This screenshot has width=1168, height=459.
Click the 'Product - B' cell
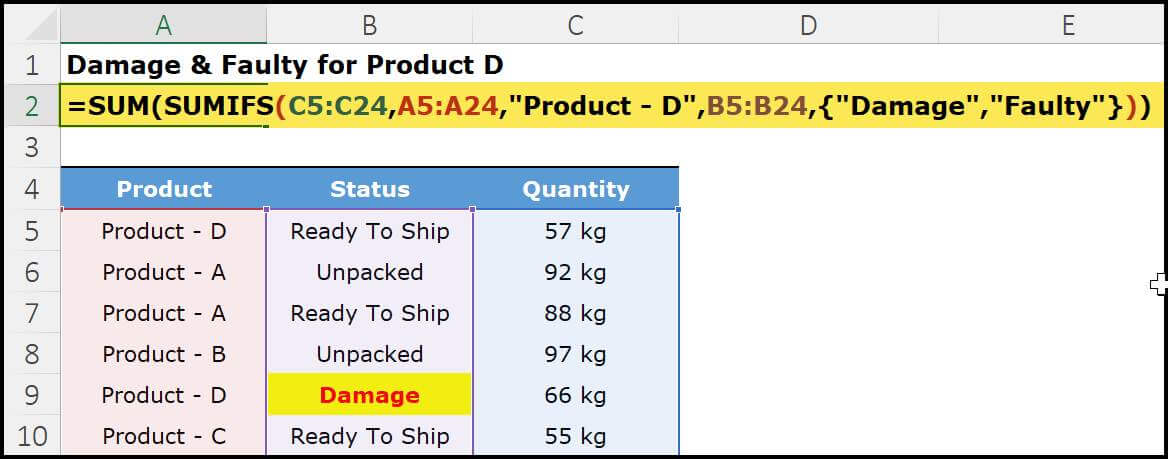164,354
